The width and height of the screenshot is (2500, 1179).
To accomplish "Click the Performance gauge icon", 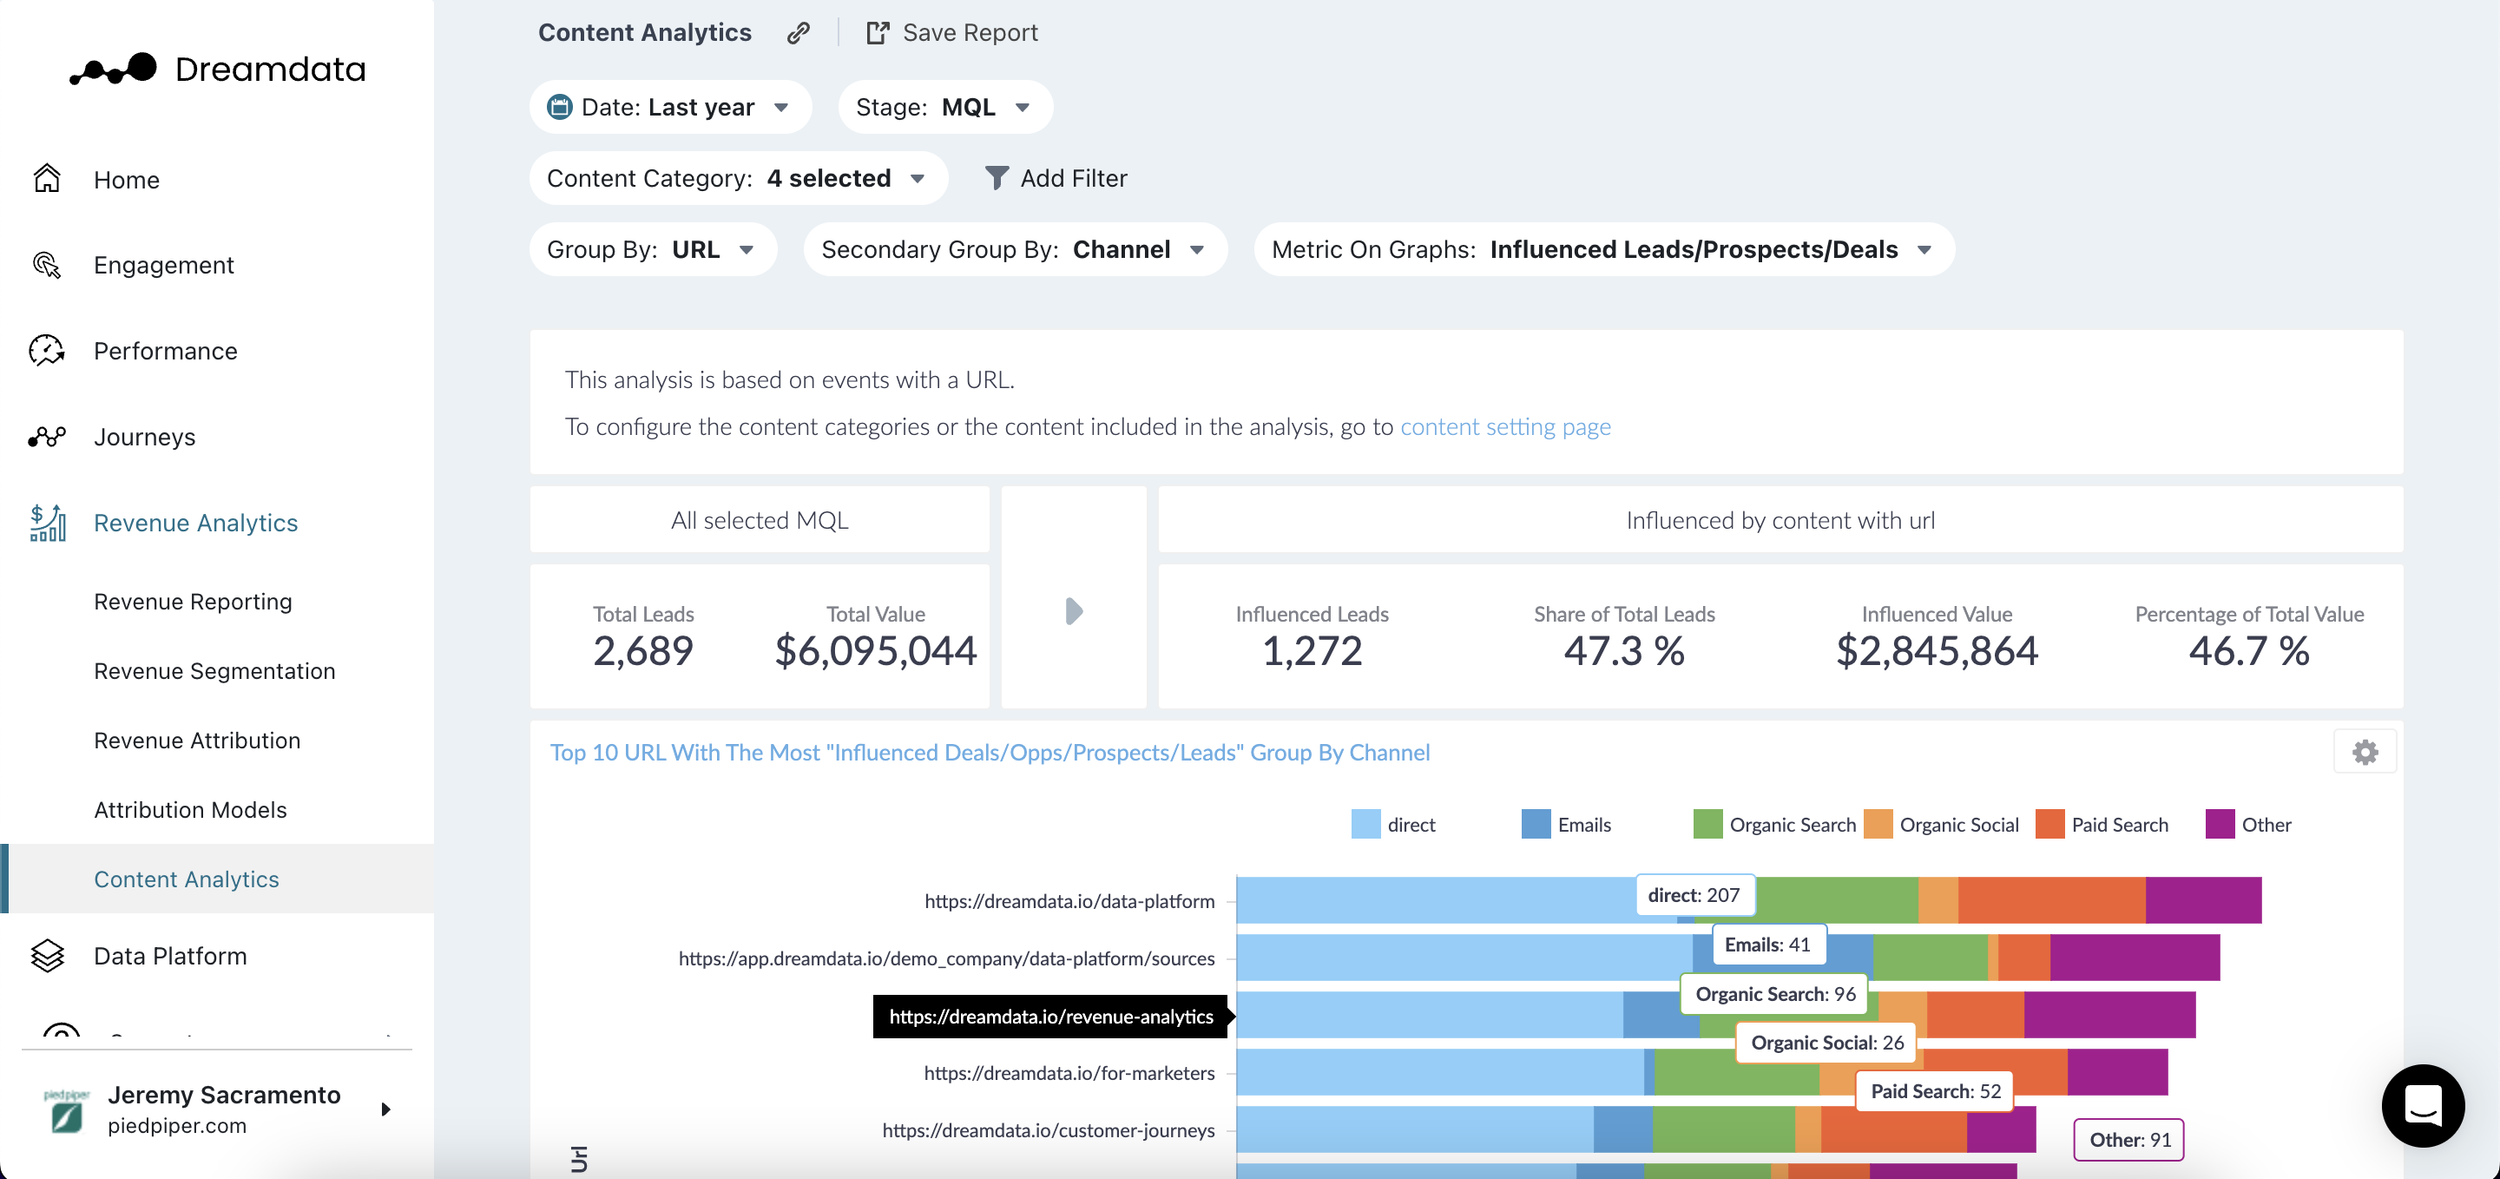I will [x=47, y=351].
